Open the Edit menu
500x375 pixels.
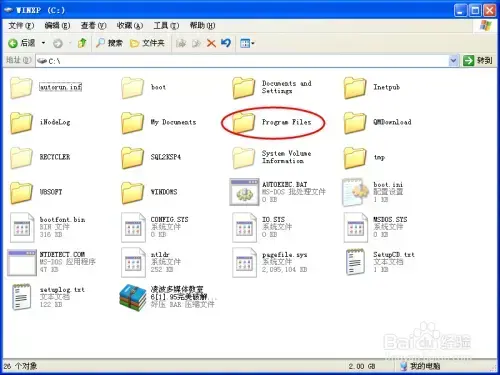click(x=57, y=25)
